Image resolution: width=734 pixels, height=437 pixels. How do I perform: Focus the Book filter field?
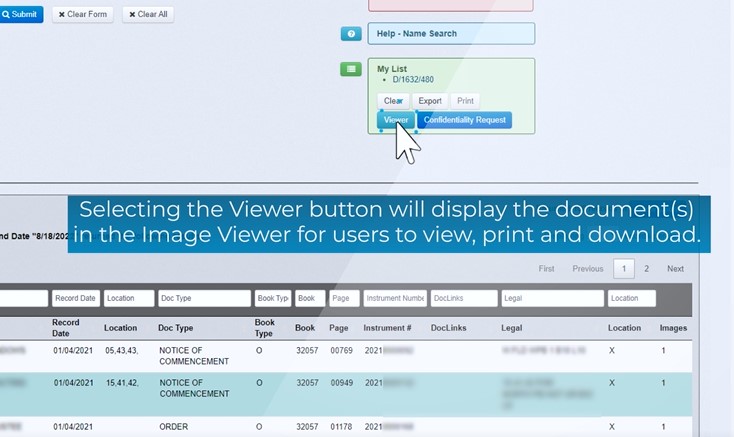click(310, 299)
